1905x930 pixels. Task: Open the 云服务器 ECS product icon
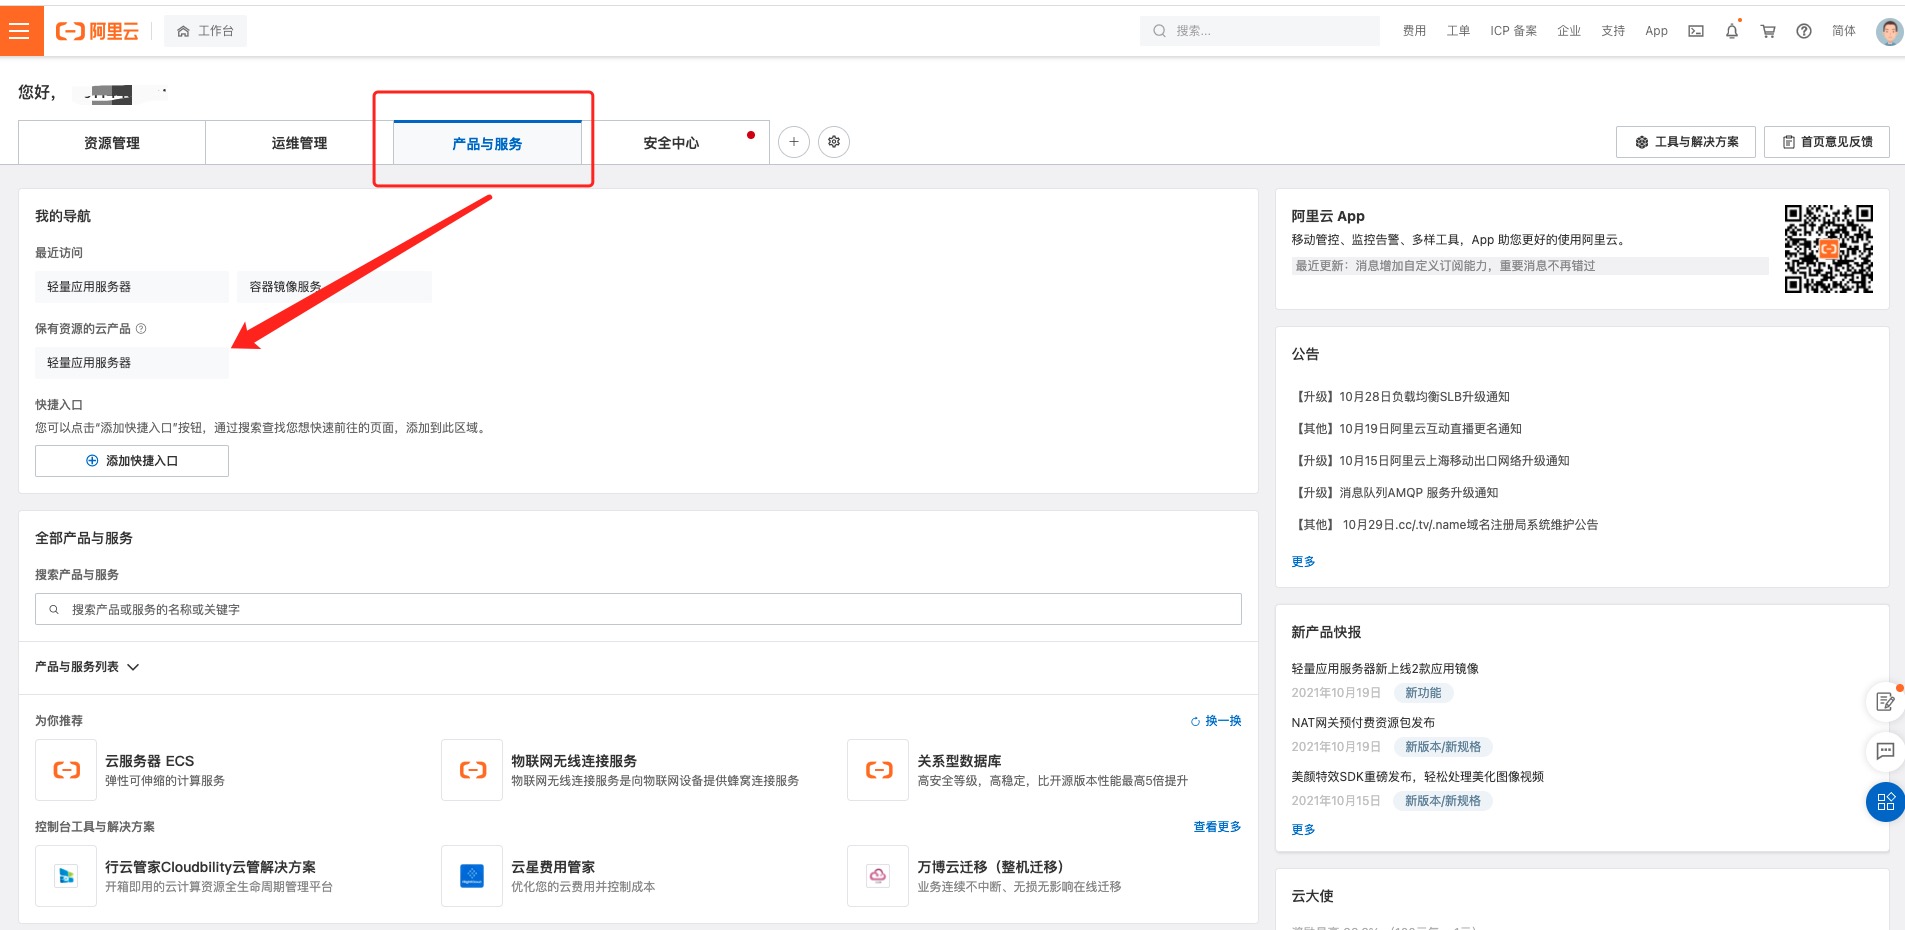[66, 770]
